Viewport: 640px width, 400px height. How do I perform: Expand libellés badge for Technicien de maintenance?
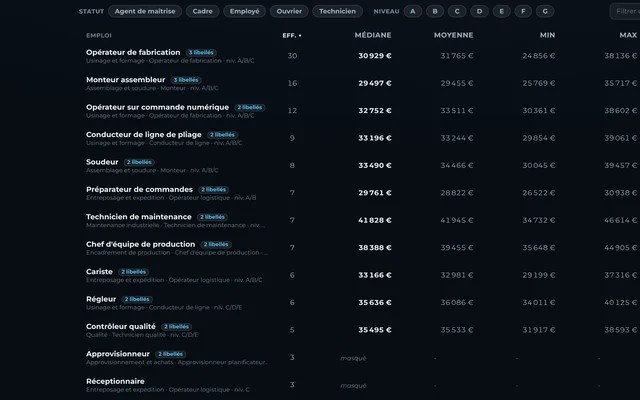[212, 217]
